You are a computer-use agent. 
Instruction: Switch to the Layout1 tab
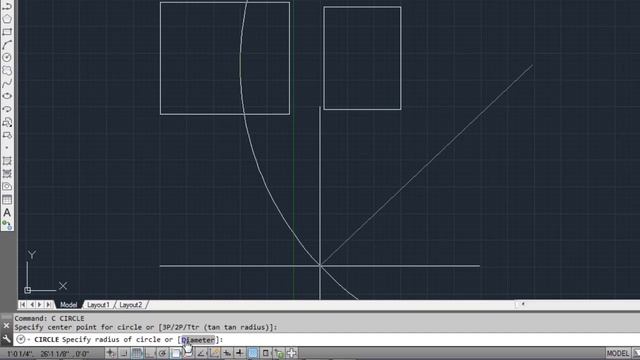pyautogui.click(x=98, y=305)
